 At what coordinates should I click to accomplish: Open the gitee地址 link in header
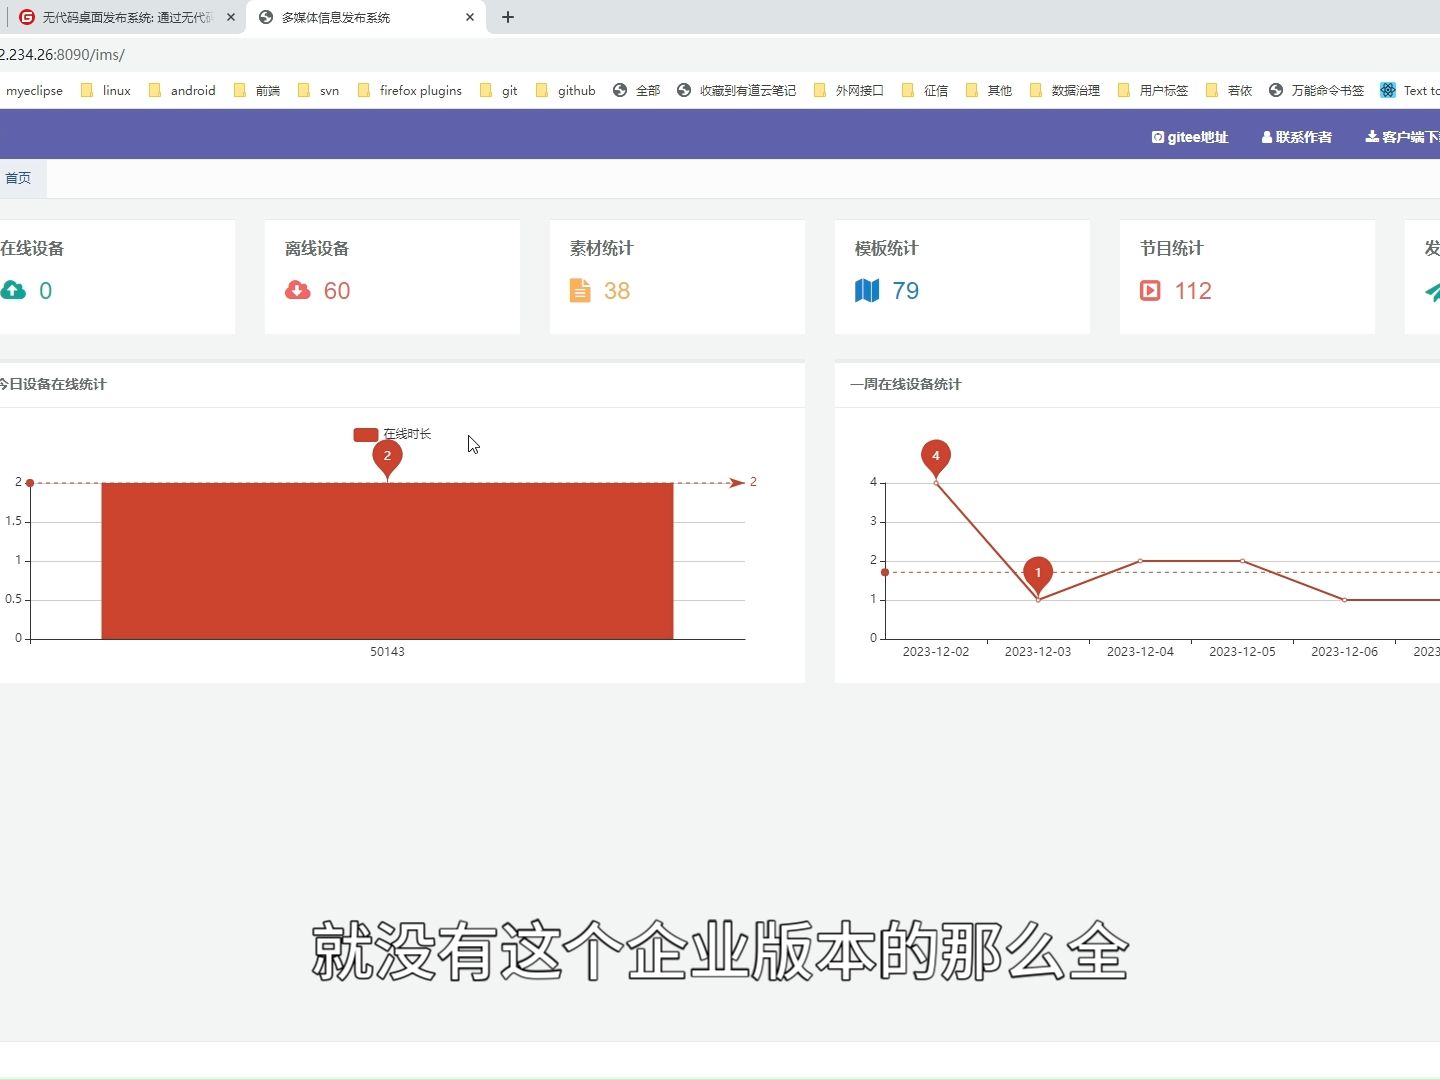pos(1190,137)
